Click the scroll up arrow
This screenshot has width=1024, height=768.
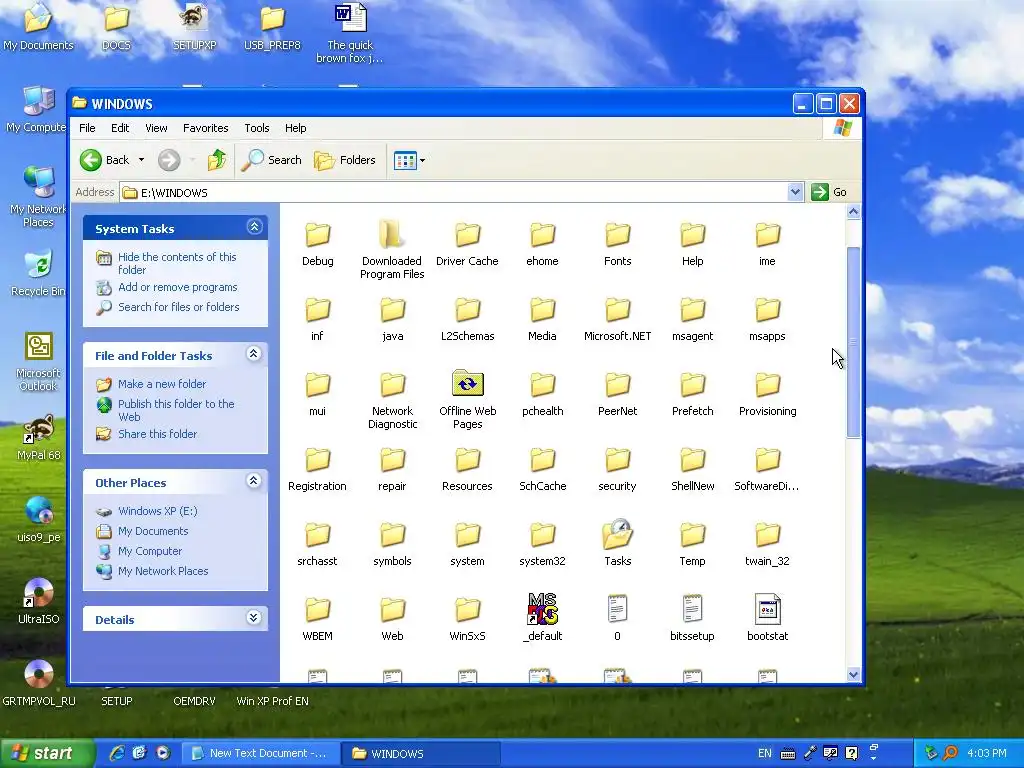pyautogui.click(x=853, y=212)
